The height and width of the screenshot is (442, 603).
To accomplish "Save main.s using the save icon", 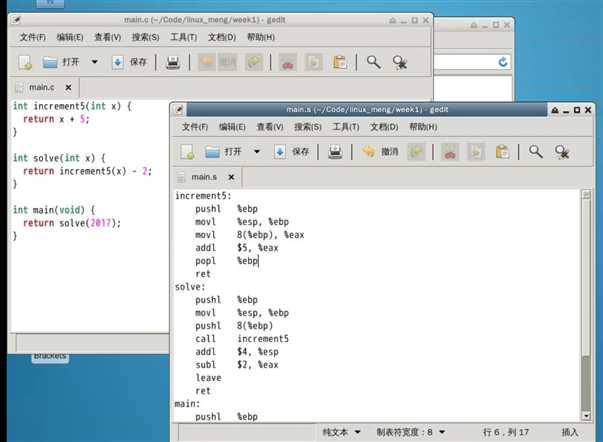I will click(280, 152).
